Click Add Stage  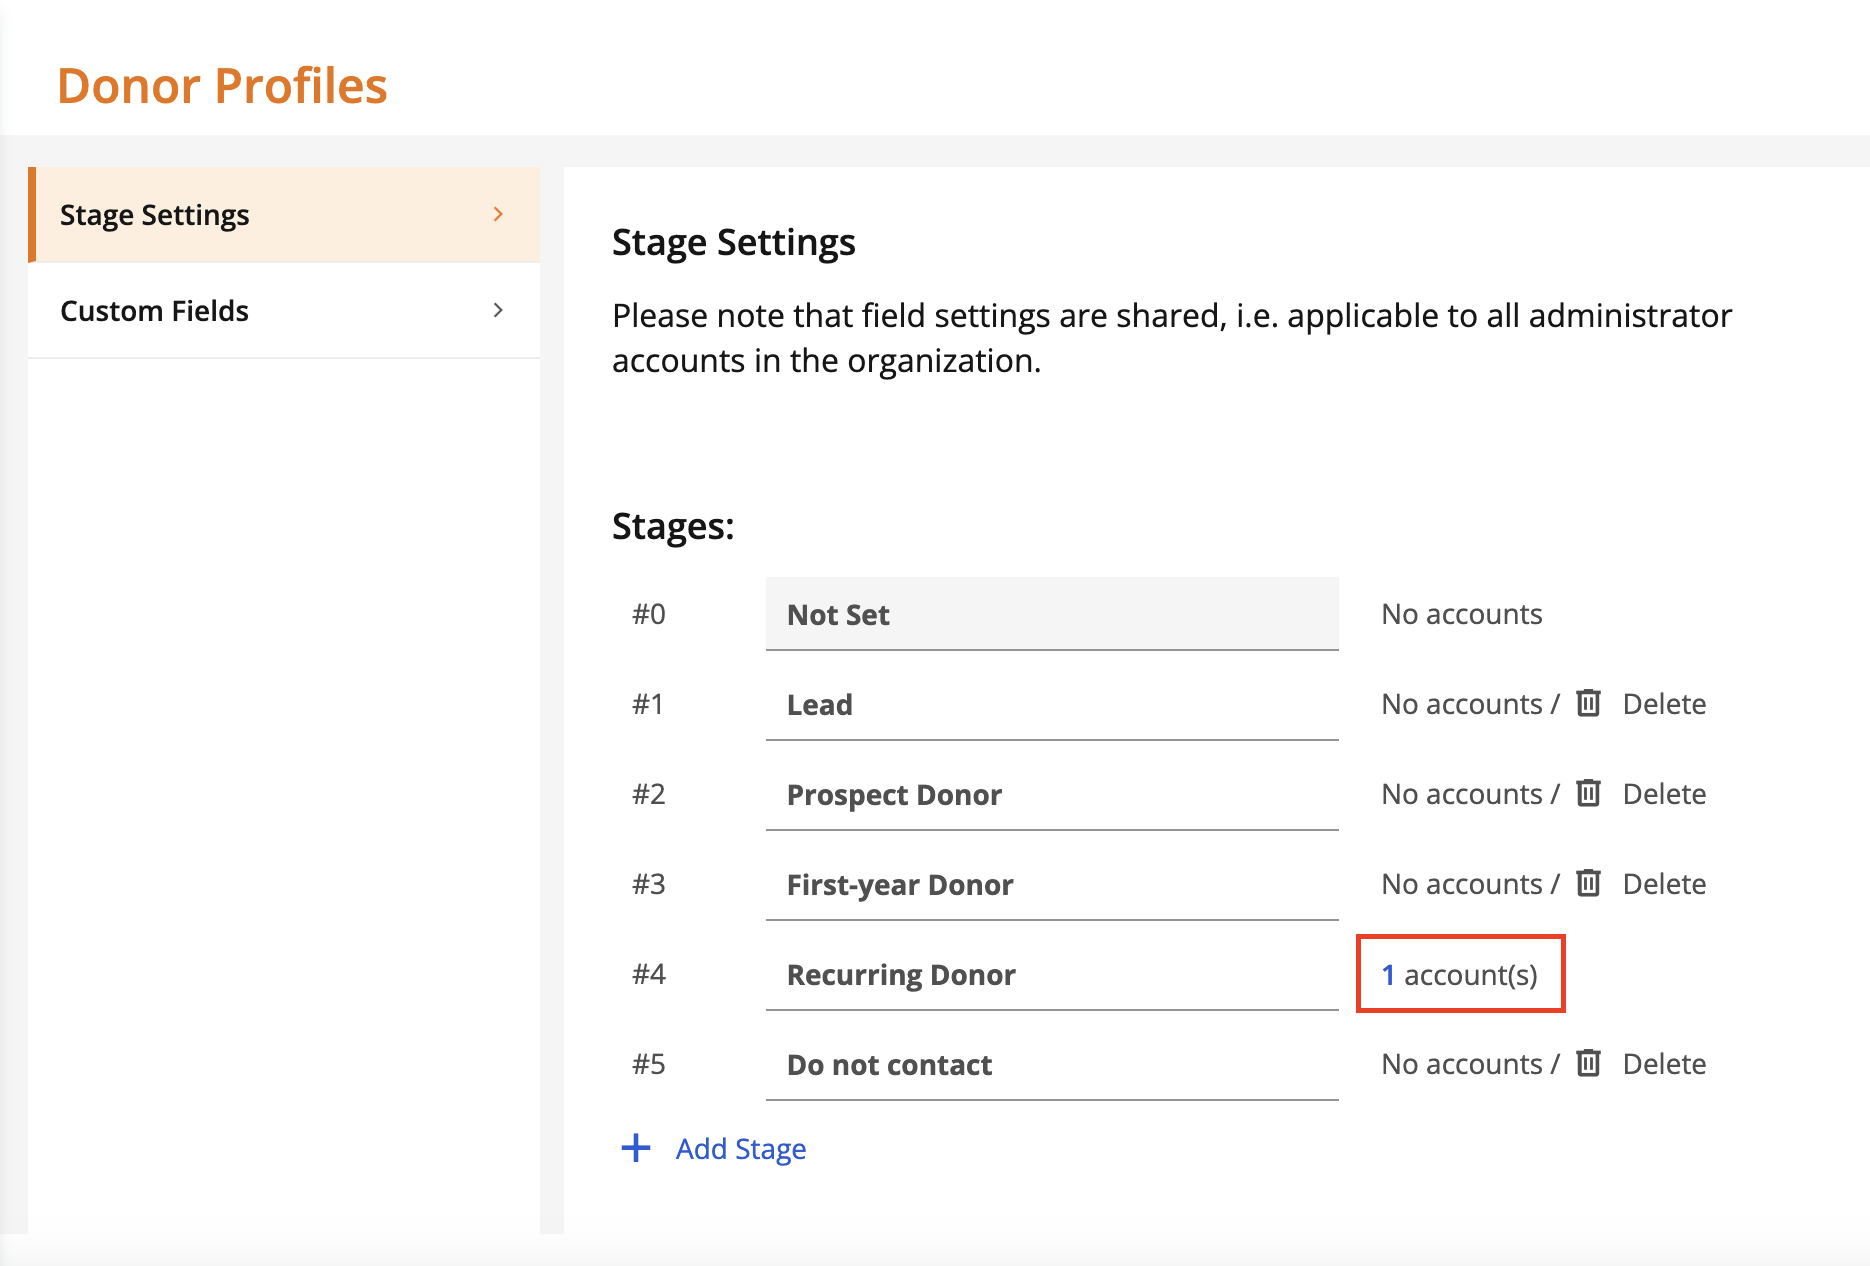coord(740,1148)
